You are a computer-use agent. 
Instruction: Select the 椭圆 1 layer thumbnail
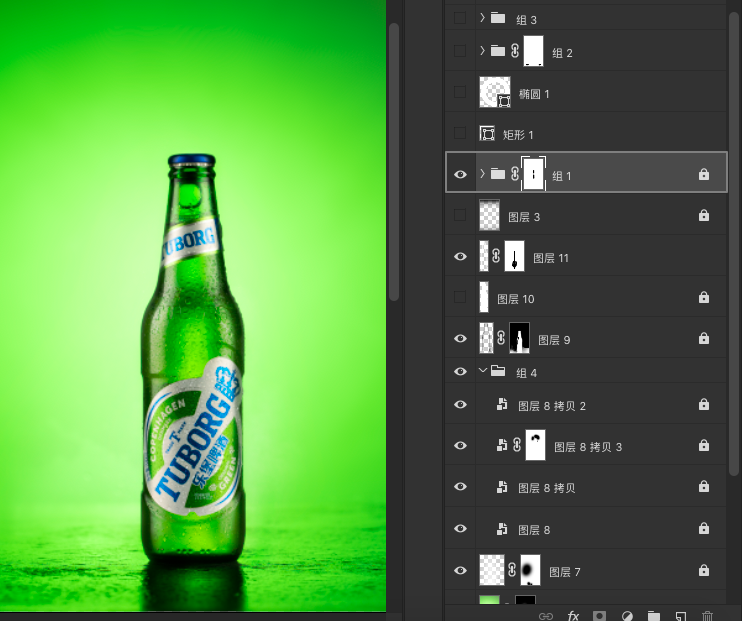tap(495, 92)
